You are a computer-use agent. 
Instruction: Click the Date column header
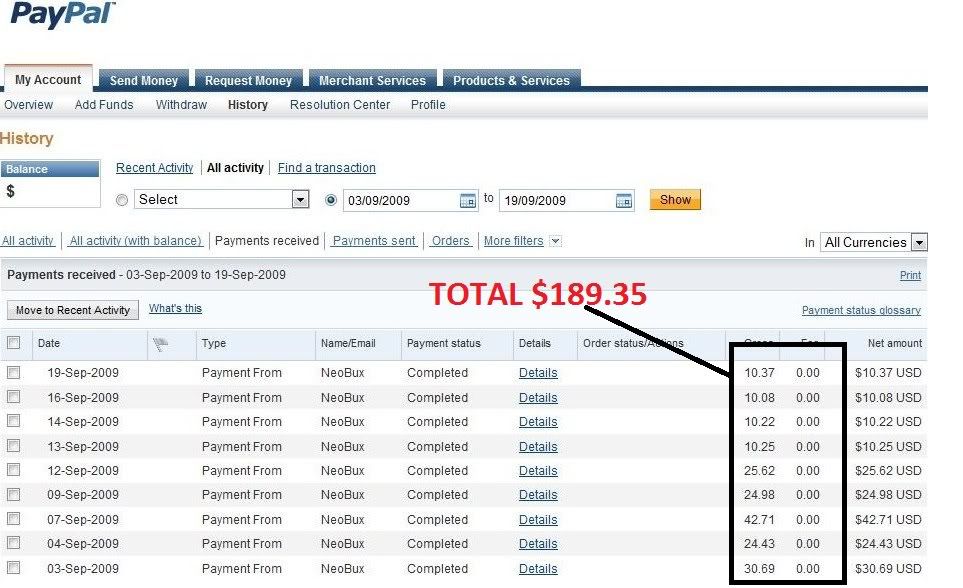click(x=49, y=343)
